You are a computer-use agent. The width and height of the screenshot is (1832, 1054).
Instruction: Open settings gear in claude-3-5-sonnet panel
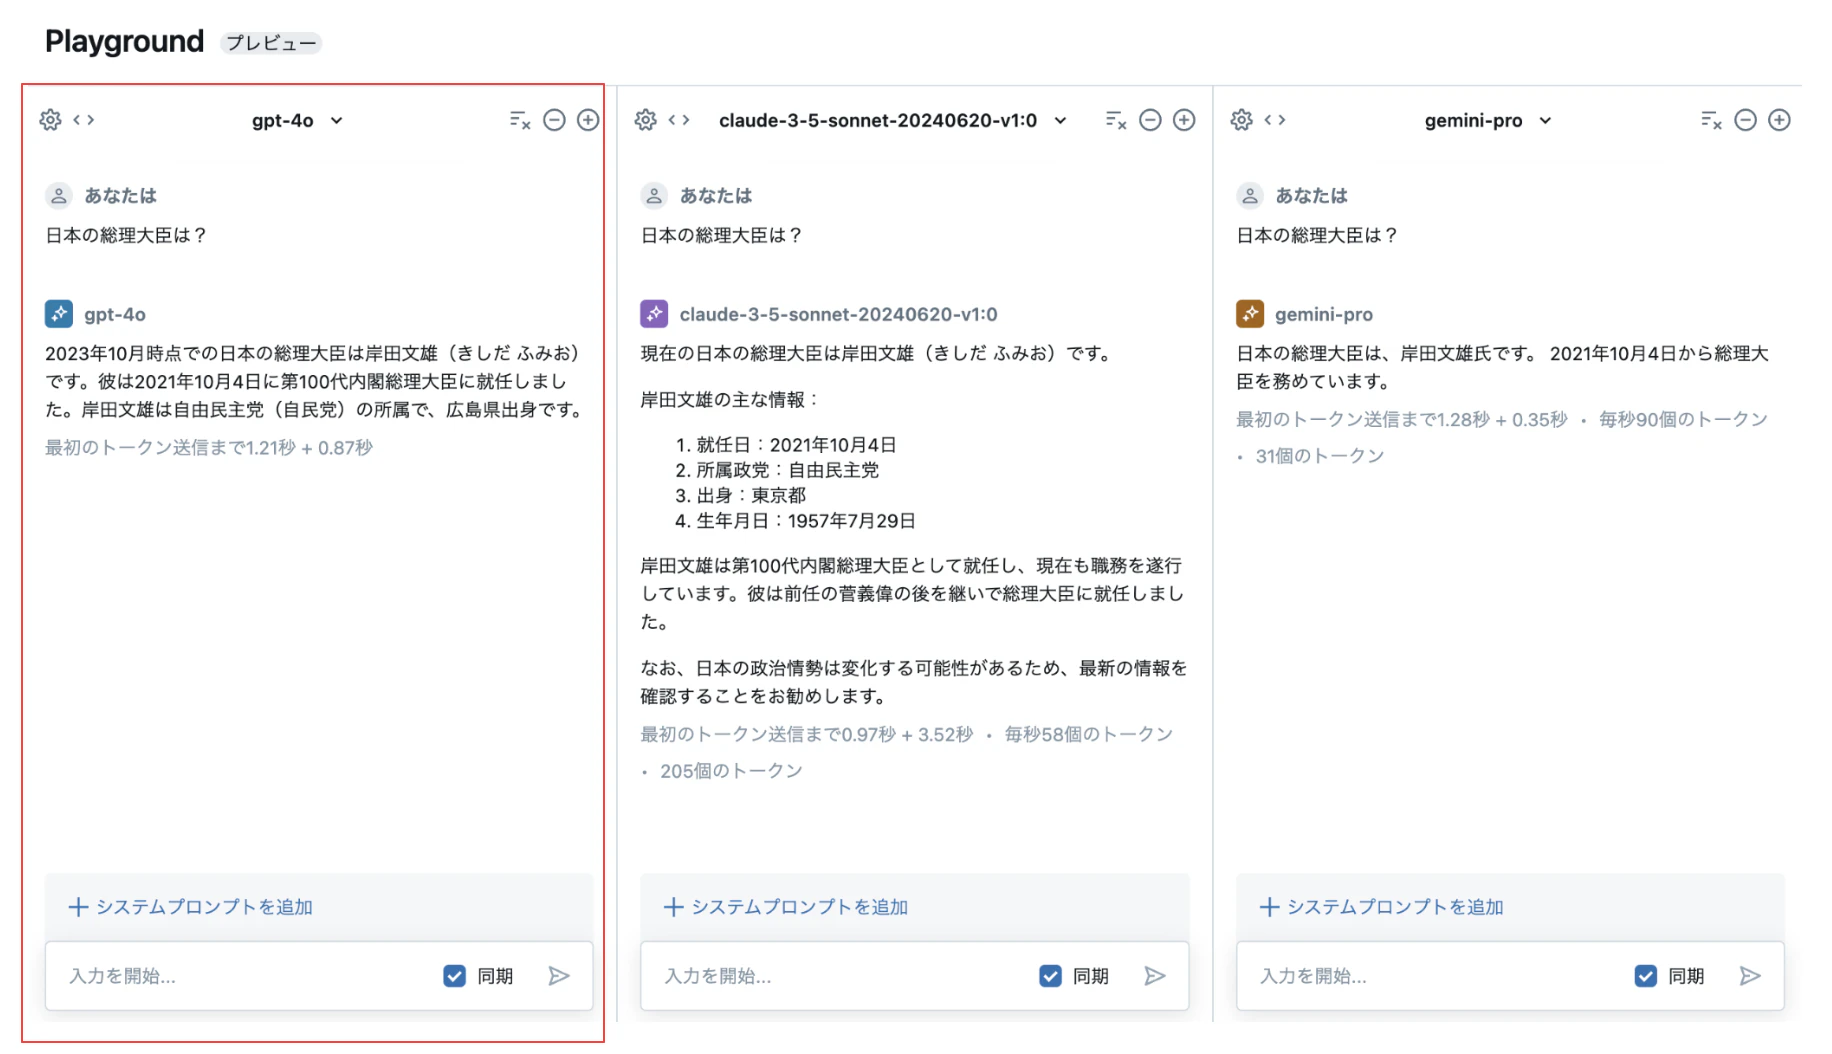(x=646, y=120)
